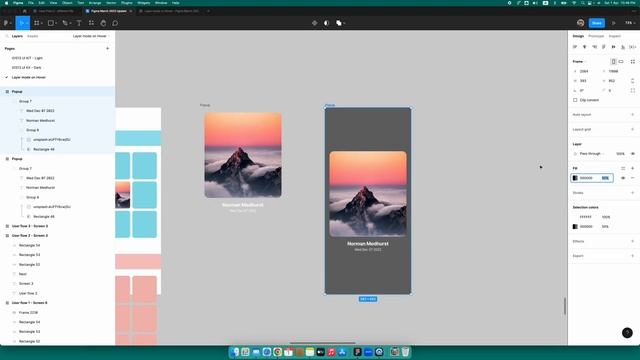Open the File menu
The image size is (640, 360).
click(31, 3)
